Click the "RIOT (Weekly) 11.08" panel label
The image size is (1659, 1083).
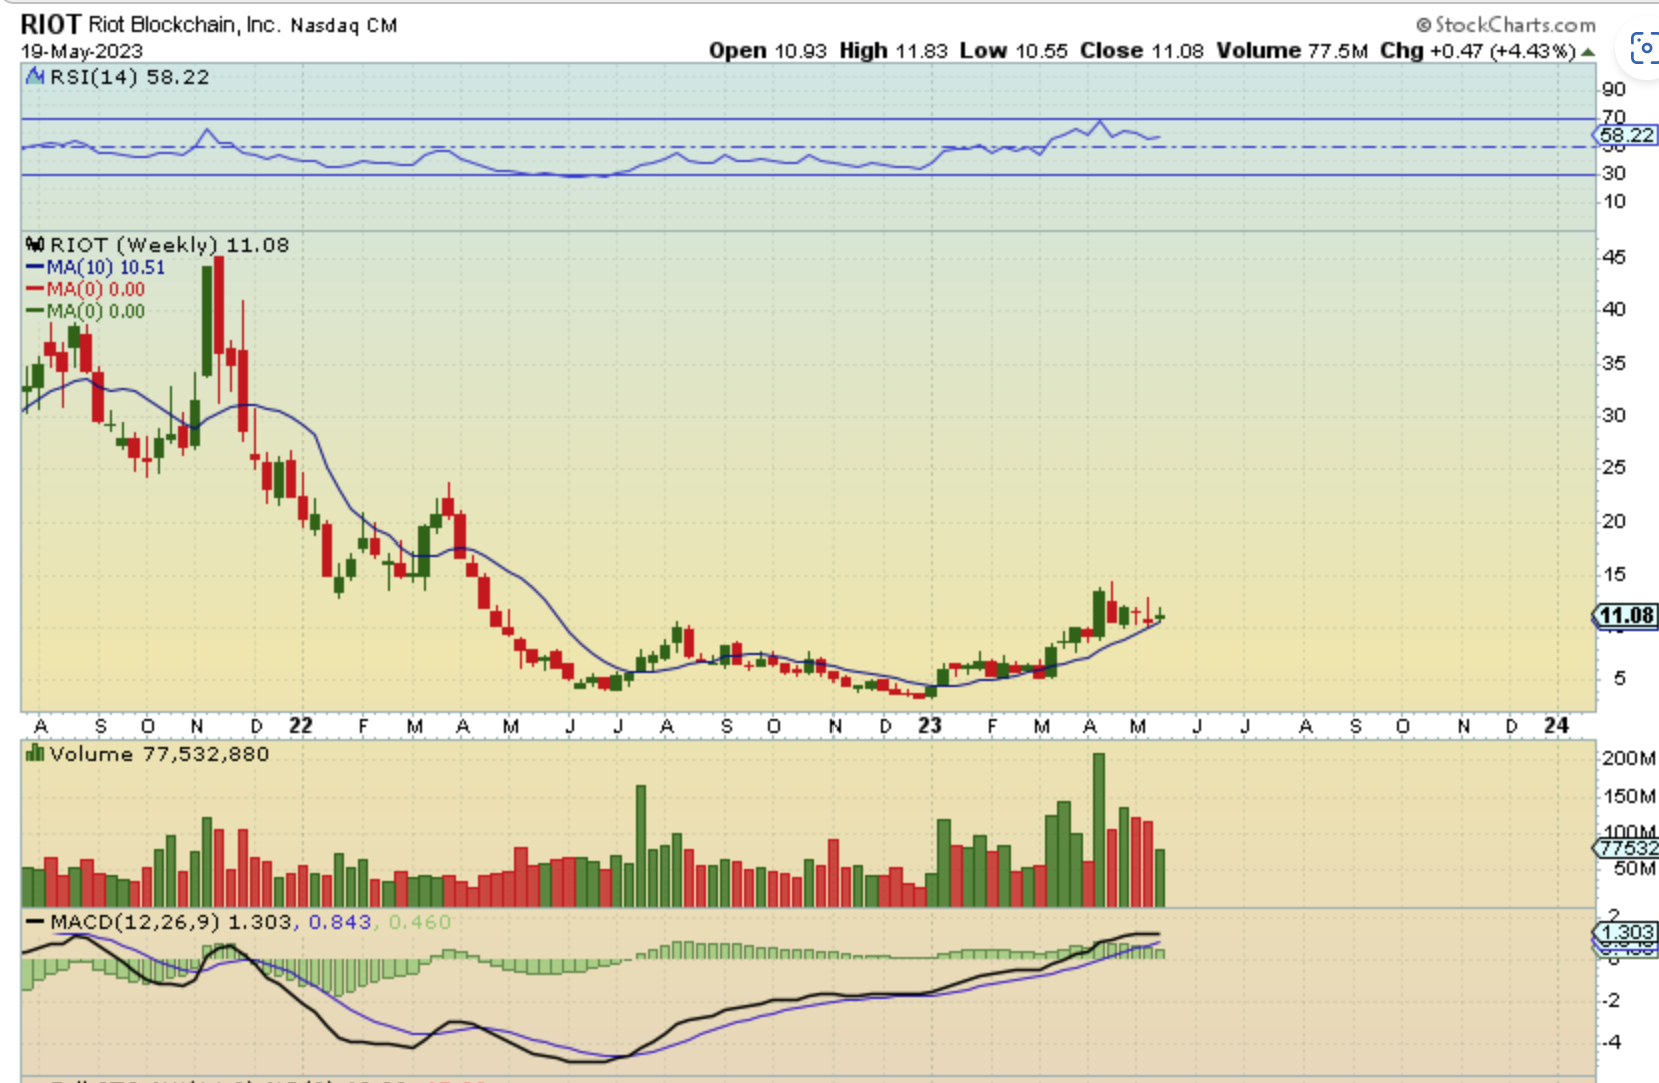click(x=169, y=245)
